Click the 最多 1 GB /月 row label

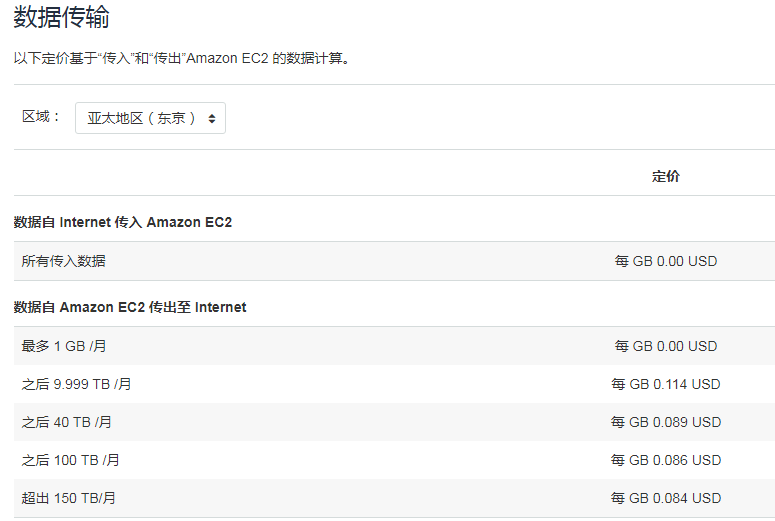point(64,346)
